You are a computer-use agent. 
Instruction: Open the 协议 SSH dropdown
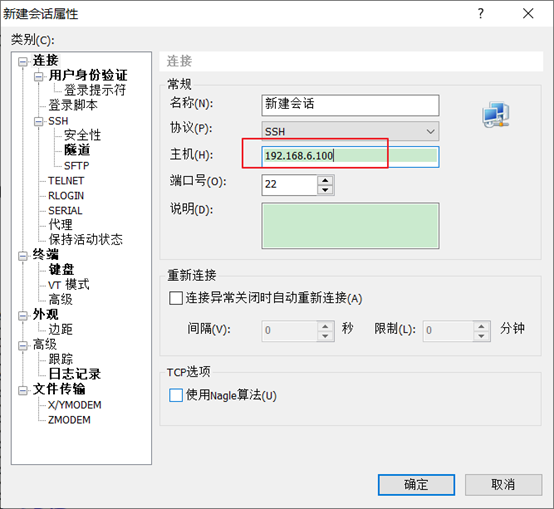(350, 131)
